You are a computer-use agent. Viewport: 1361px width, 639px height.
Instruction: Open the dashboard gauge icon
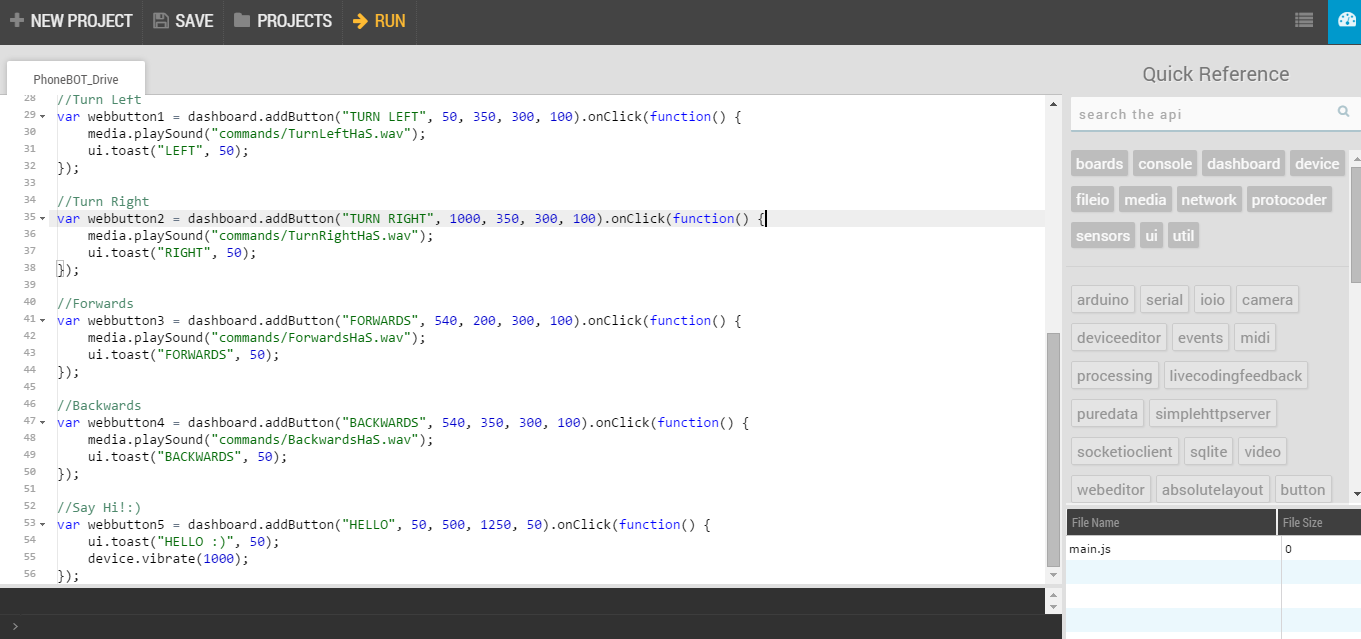1345,20
